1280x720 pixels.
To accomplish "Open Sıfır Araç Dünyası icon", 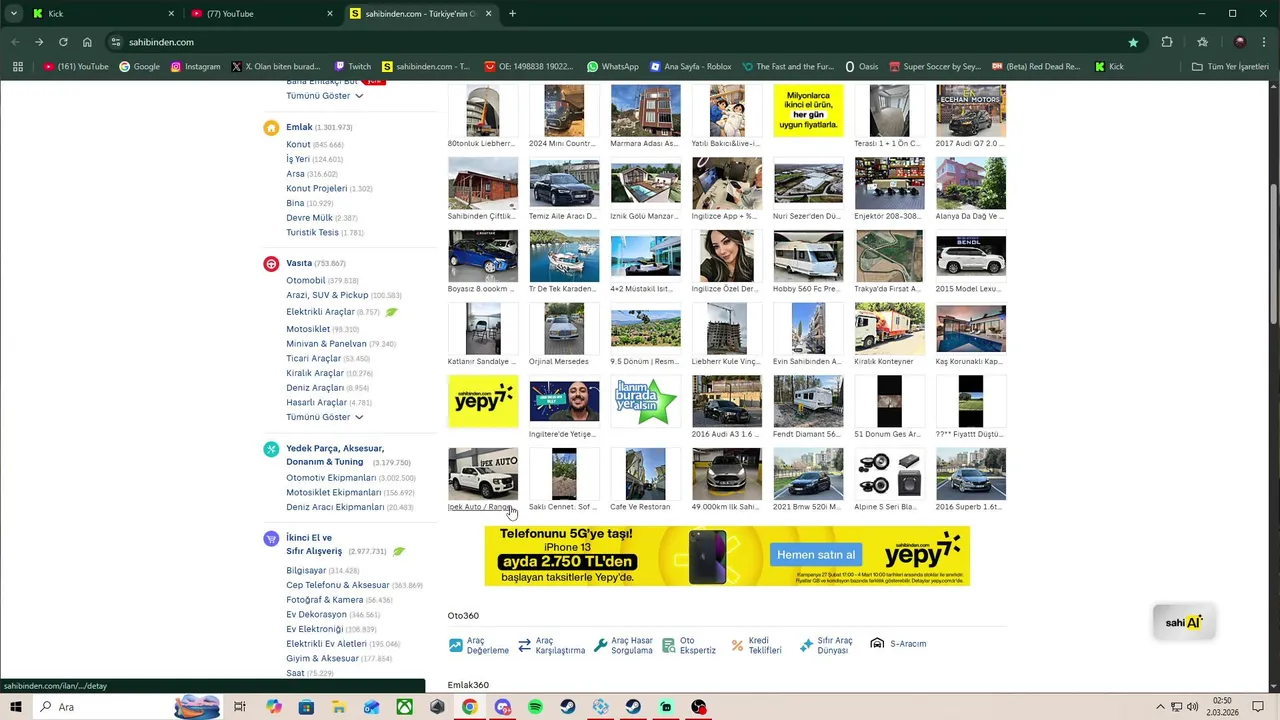I will 807,646.
